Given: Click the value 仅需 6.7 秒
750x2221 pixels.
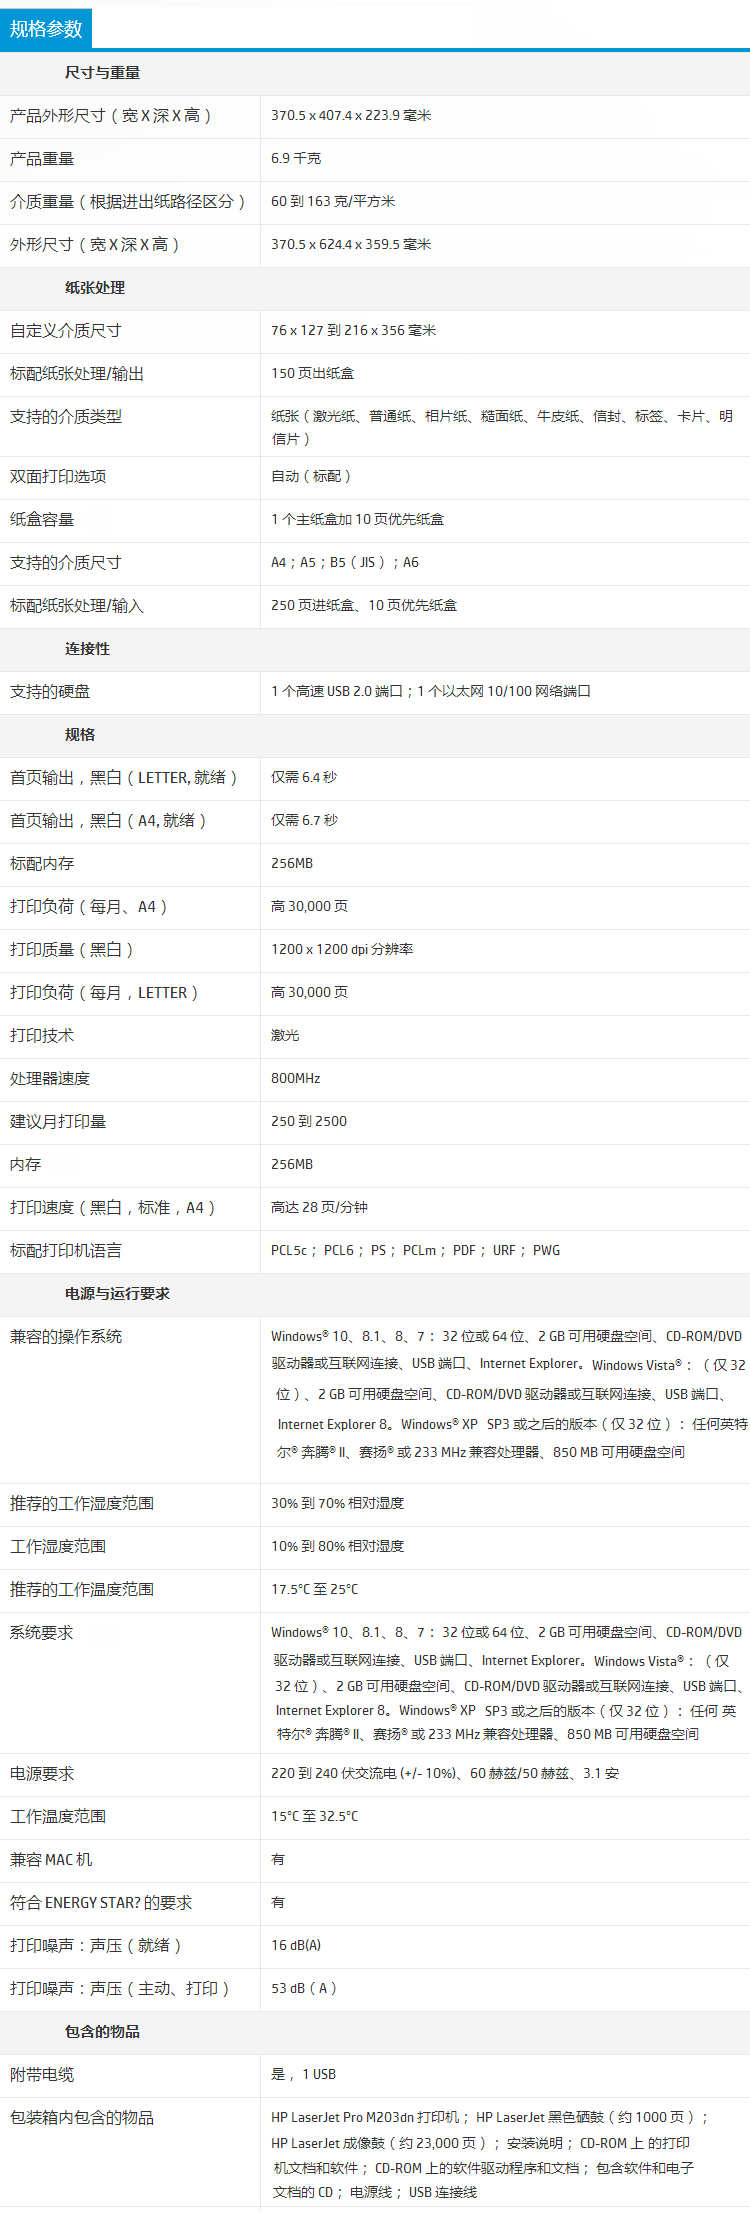Looking at the screenshot, I should [304, 821].
